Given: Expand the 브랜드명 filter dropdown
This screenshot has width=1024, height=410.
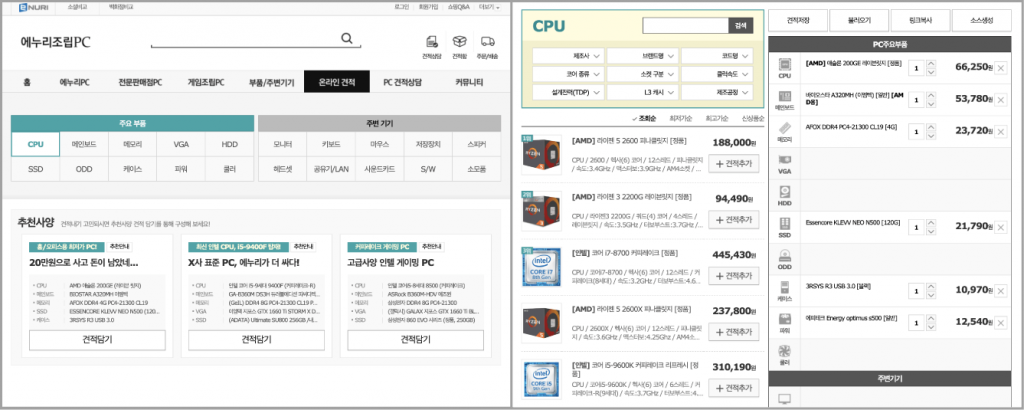Looking at the screenshot, I should [643, 56].
